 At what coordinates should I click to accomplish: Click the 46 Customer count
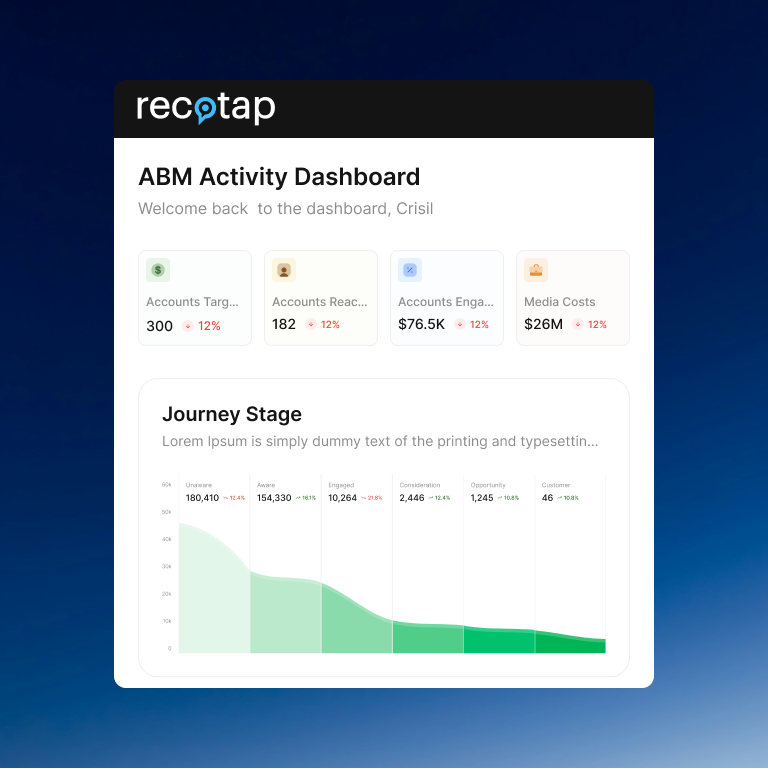coord(547,498)
